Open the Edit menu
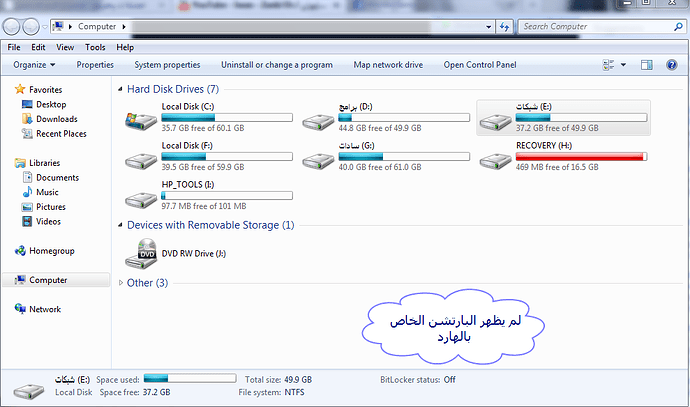This screenshot has height=407, width=690. click(38, 47)
